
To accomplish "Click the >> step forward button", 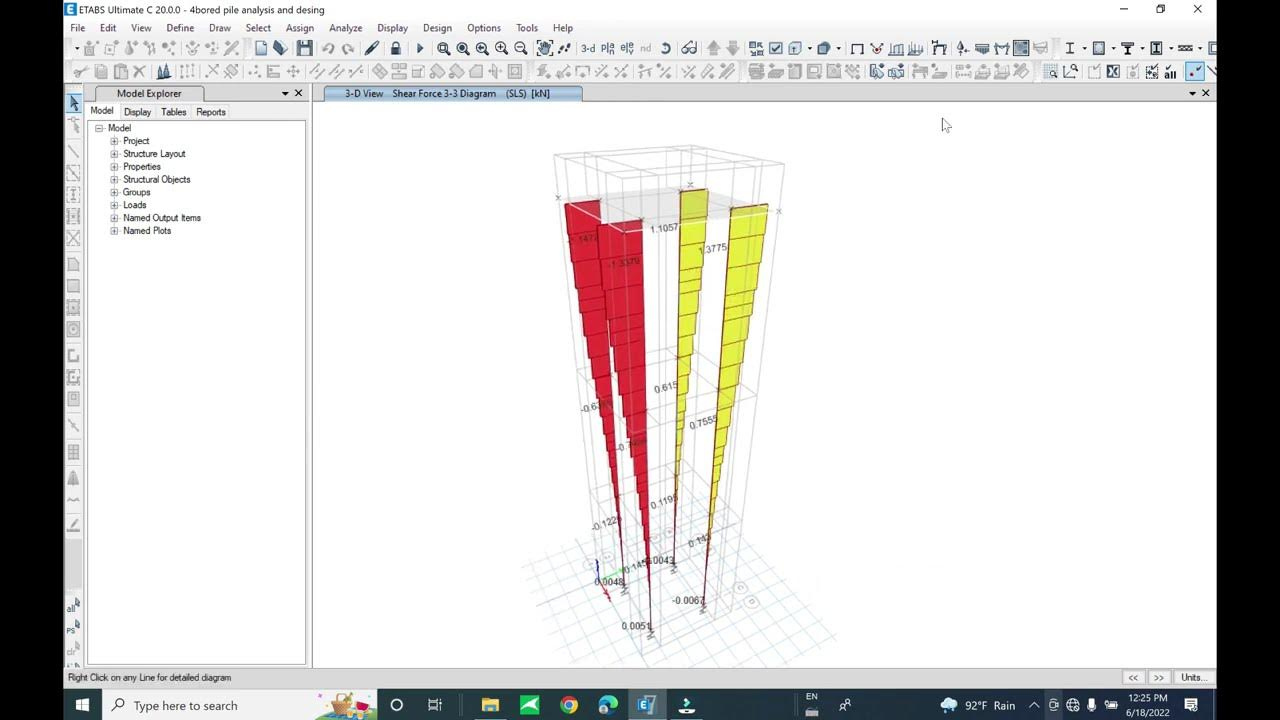I will click(1159, 677).
